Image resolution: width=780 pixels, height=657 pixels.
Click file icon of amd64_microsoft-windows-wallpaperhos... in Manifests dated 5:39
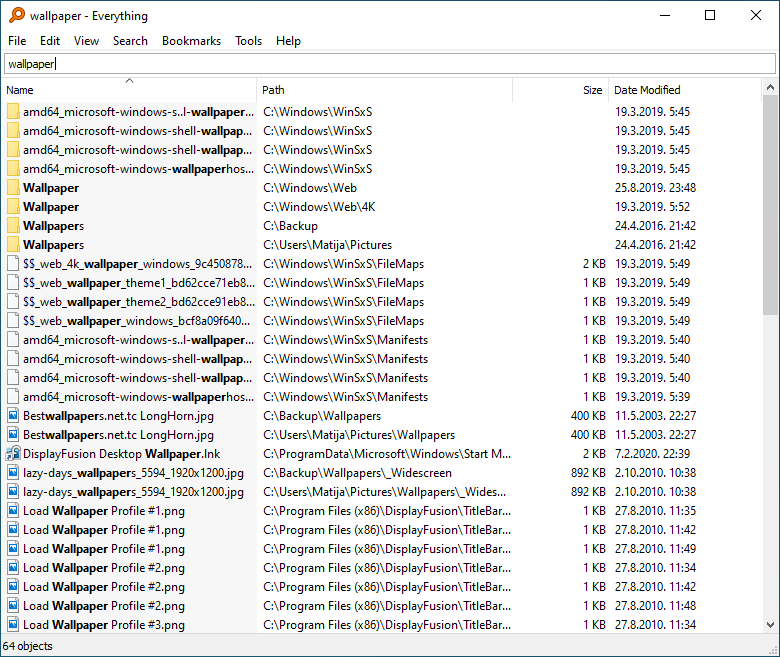(x=13, y=397)
